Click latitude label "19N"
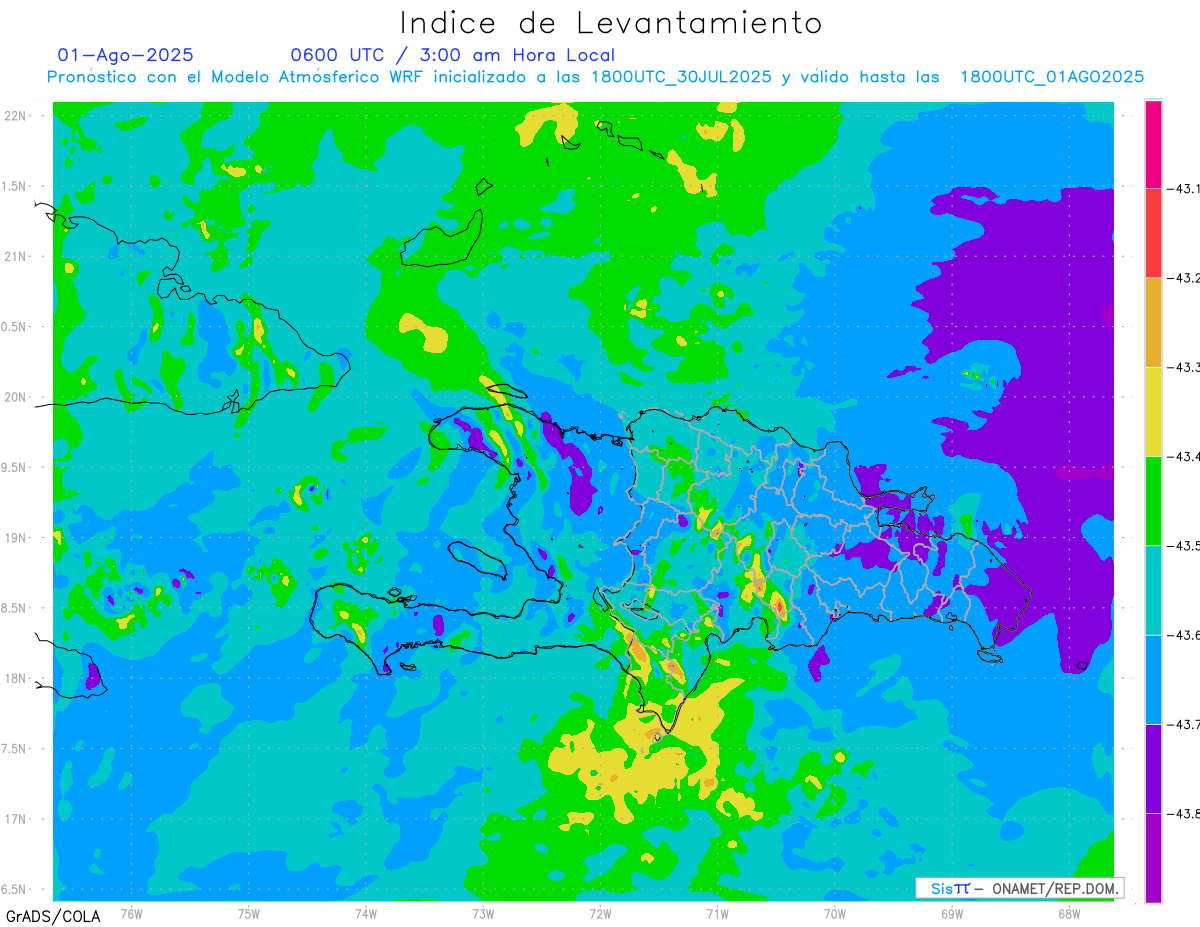The image size is (1200, 927). [x=14, y=538]
